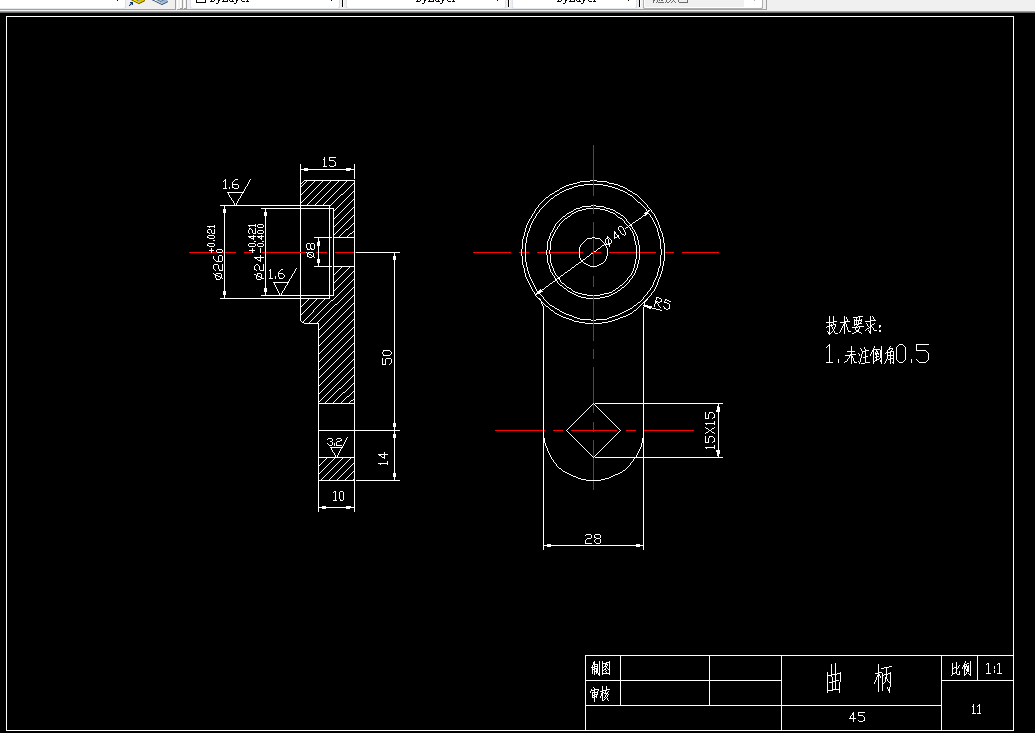Select the ø24 tolerance dimension text
The image size is (1035, 733).
click(257, 252)
